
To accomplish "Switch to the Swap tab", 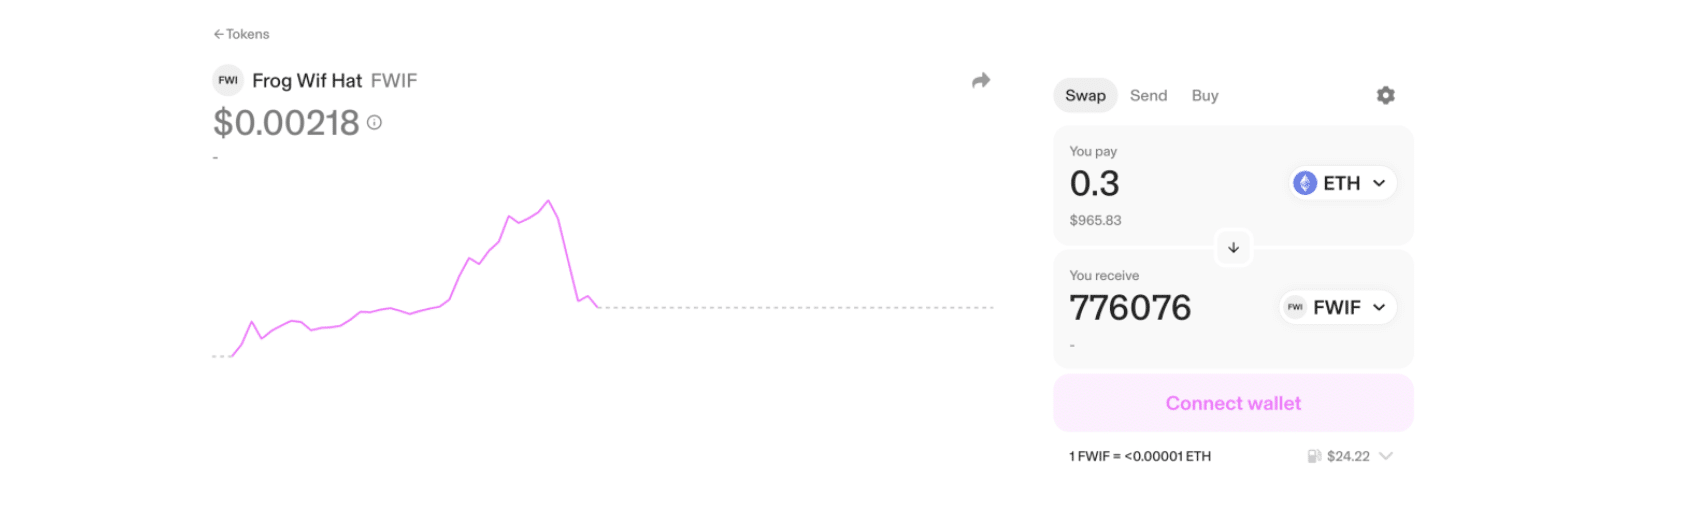I will pyautogui.click(x=1085, y=95).
